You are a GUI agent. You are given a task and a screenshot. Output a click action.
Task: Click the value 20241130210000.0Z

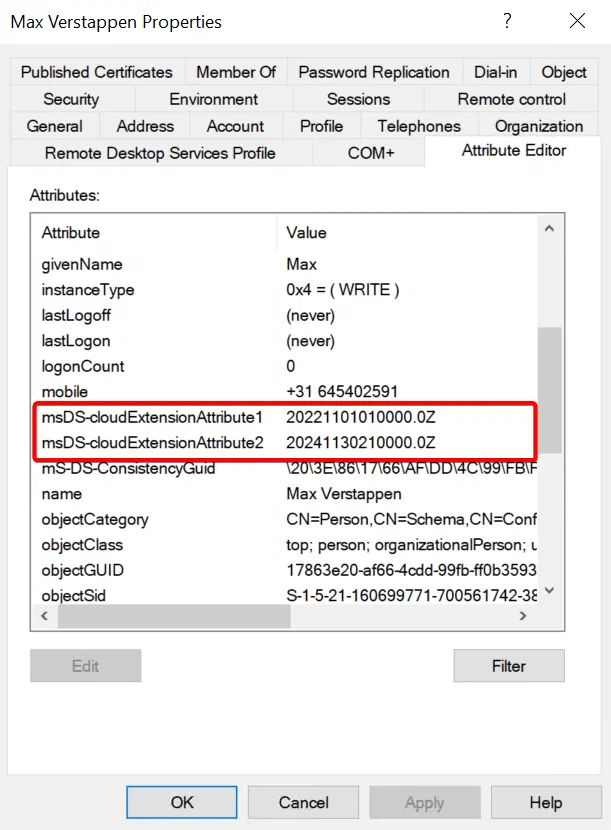[x=361, y=443]
